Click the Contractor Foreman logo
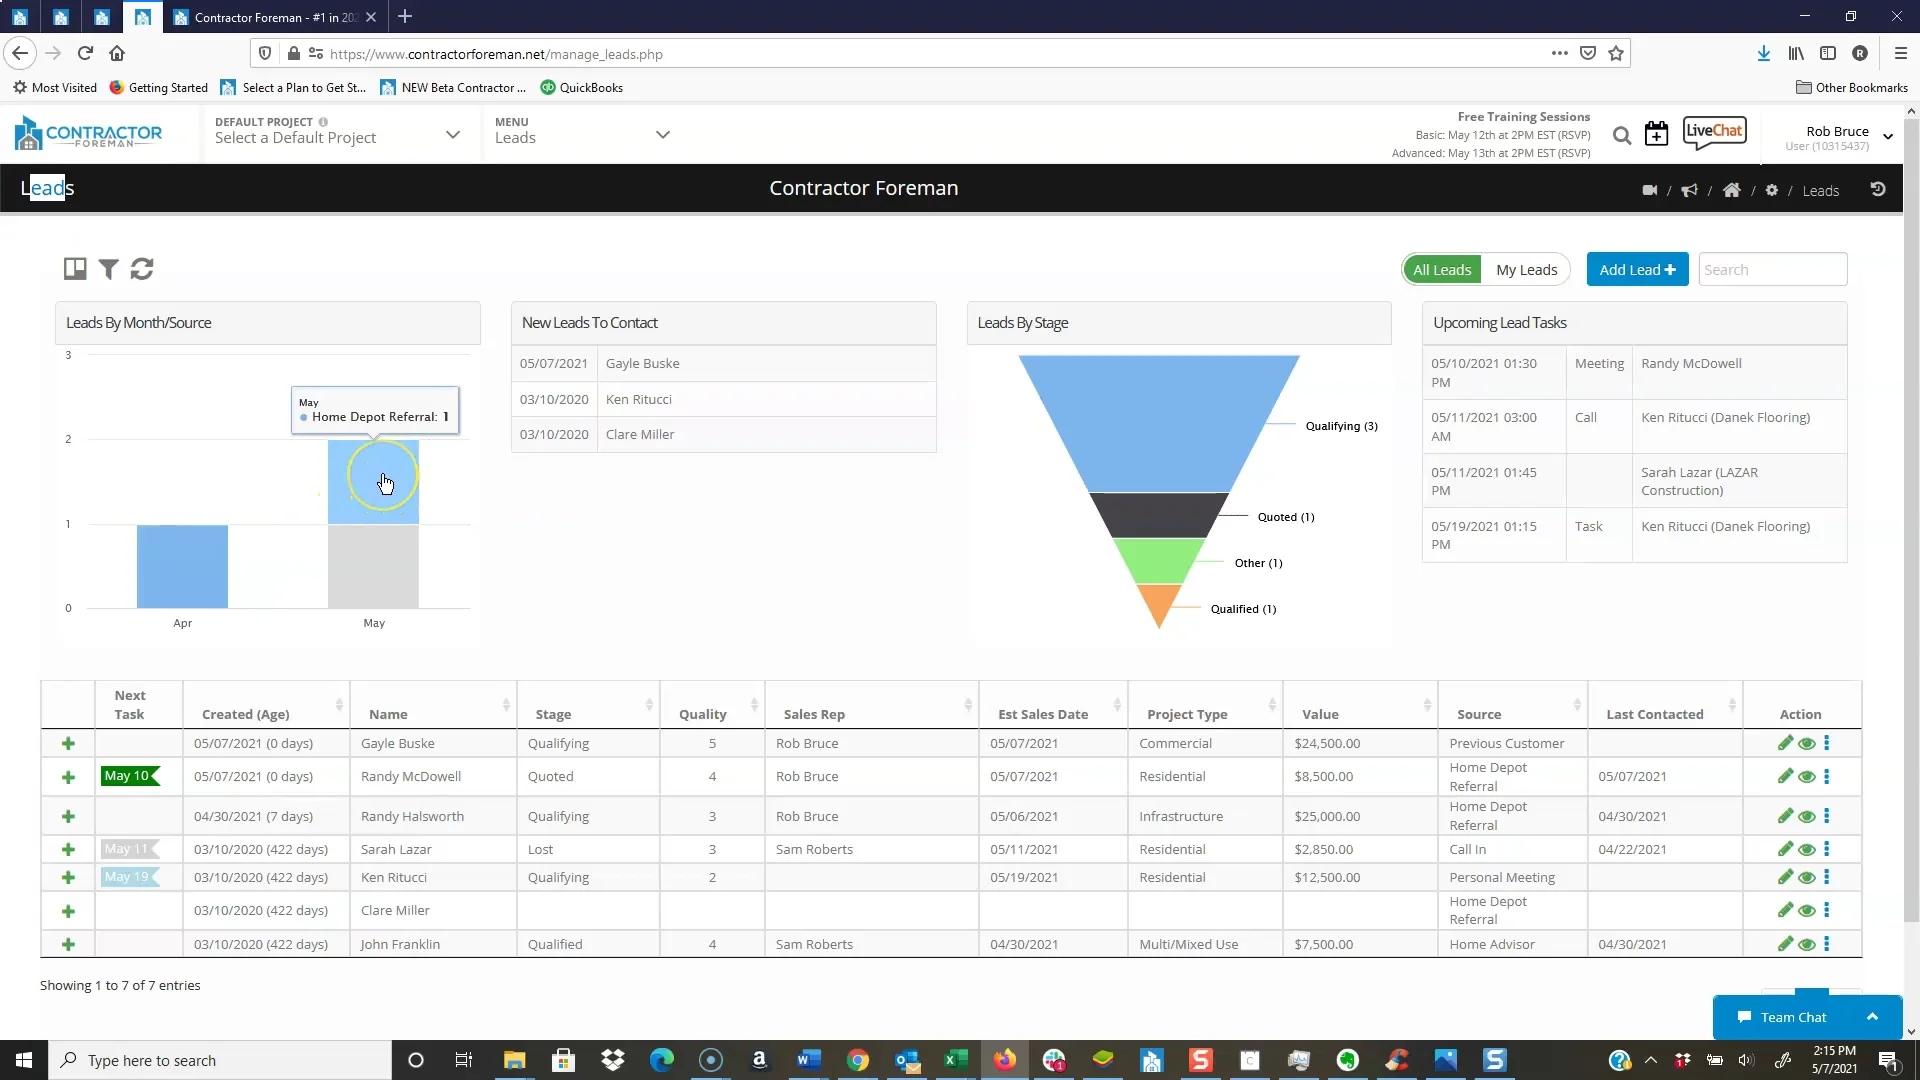The image size is (1920, 1080). 88,133
